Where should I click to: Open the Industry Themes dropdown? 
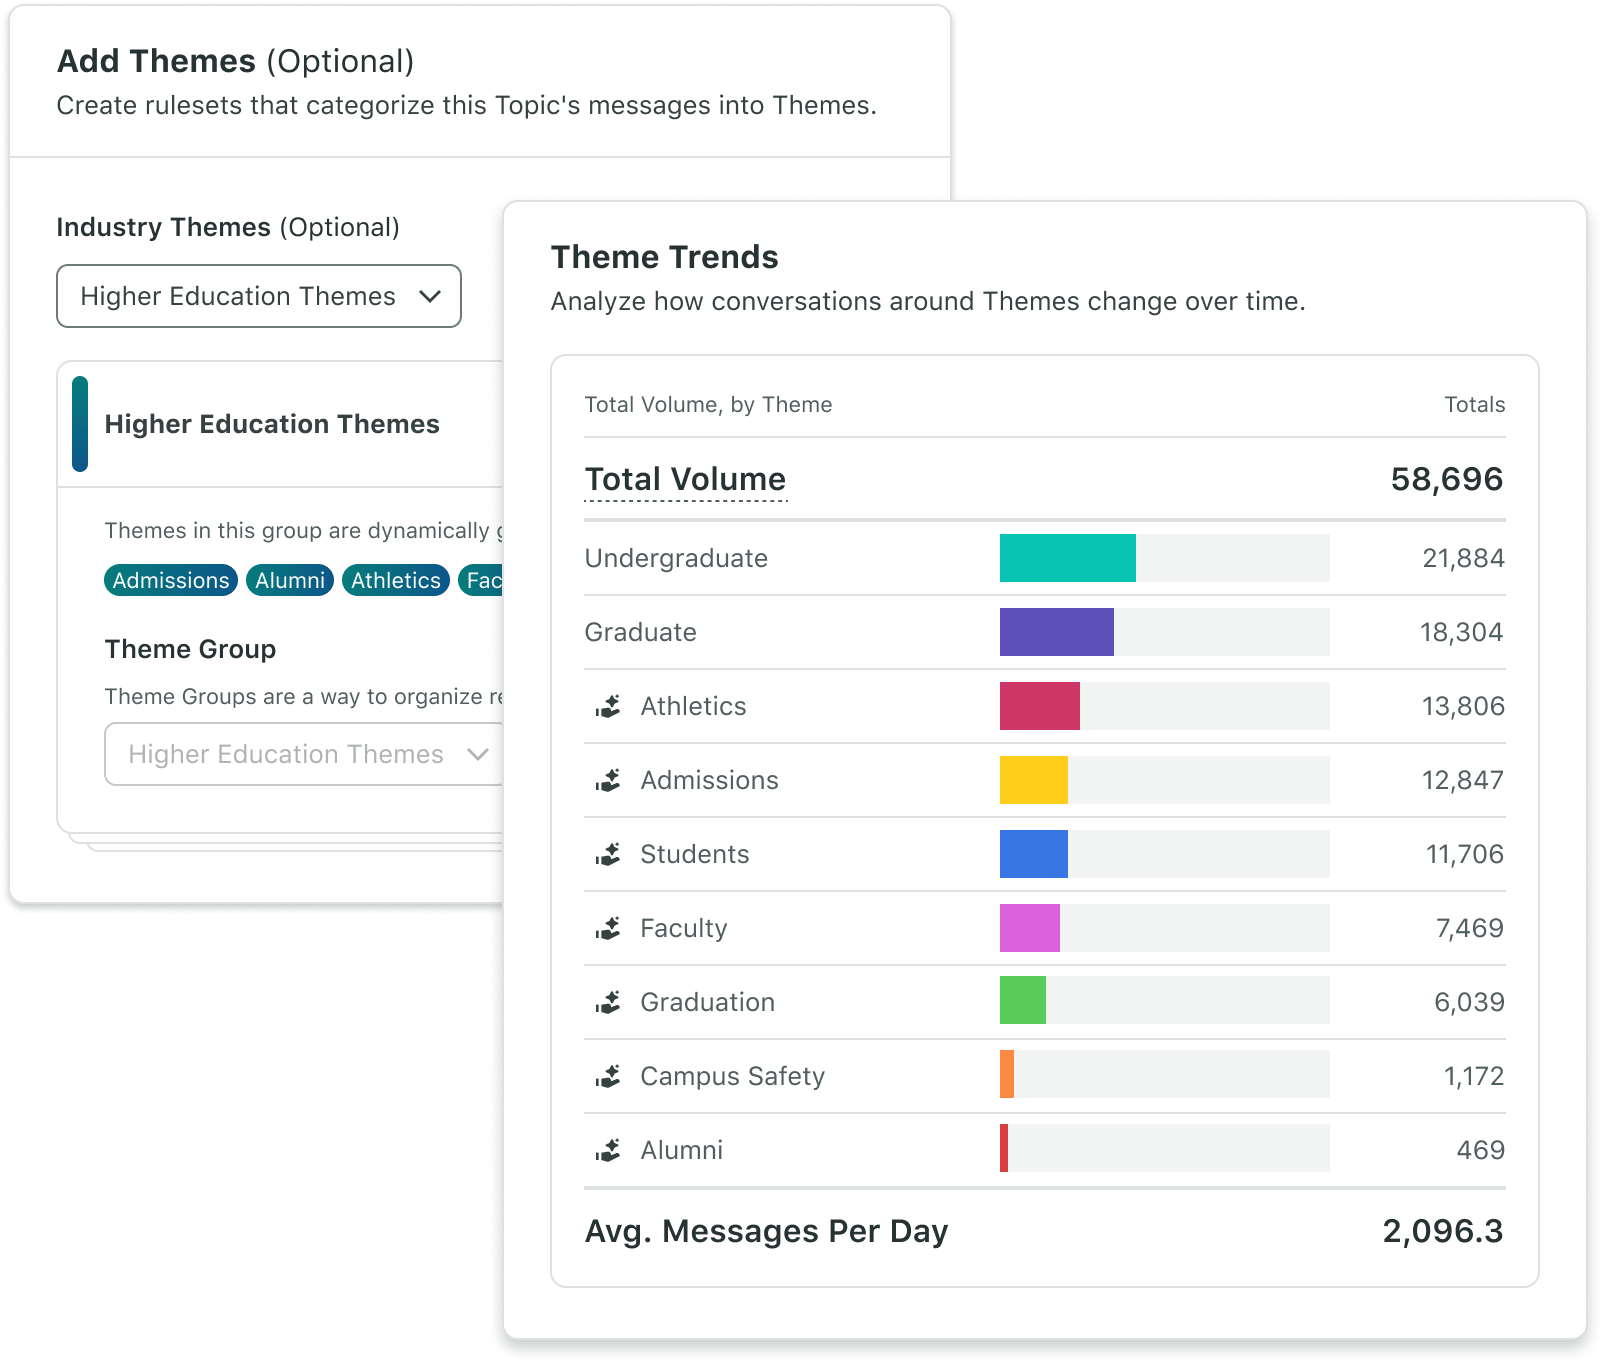click(x=258, y=296)
